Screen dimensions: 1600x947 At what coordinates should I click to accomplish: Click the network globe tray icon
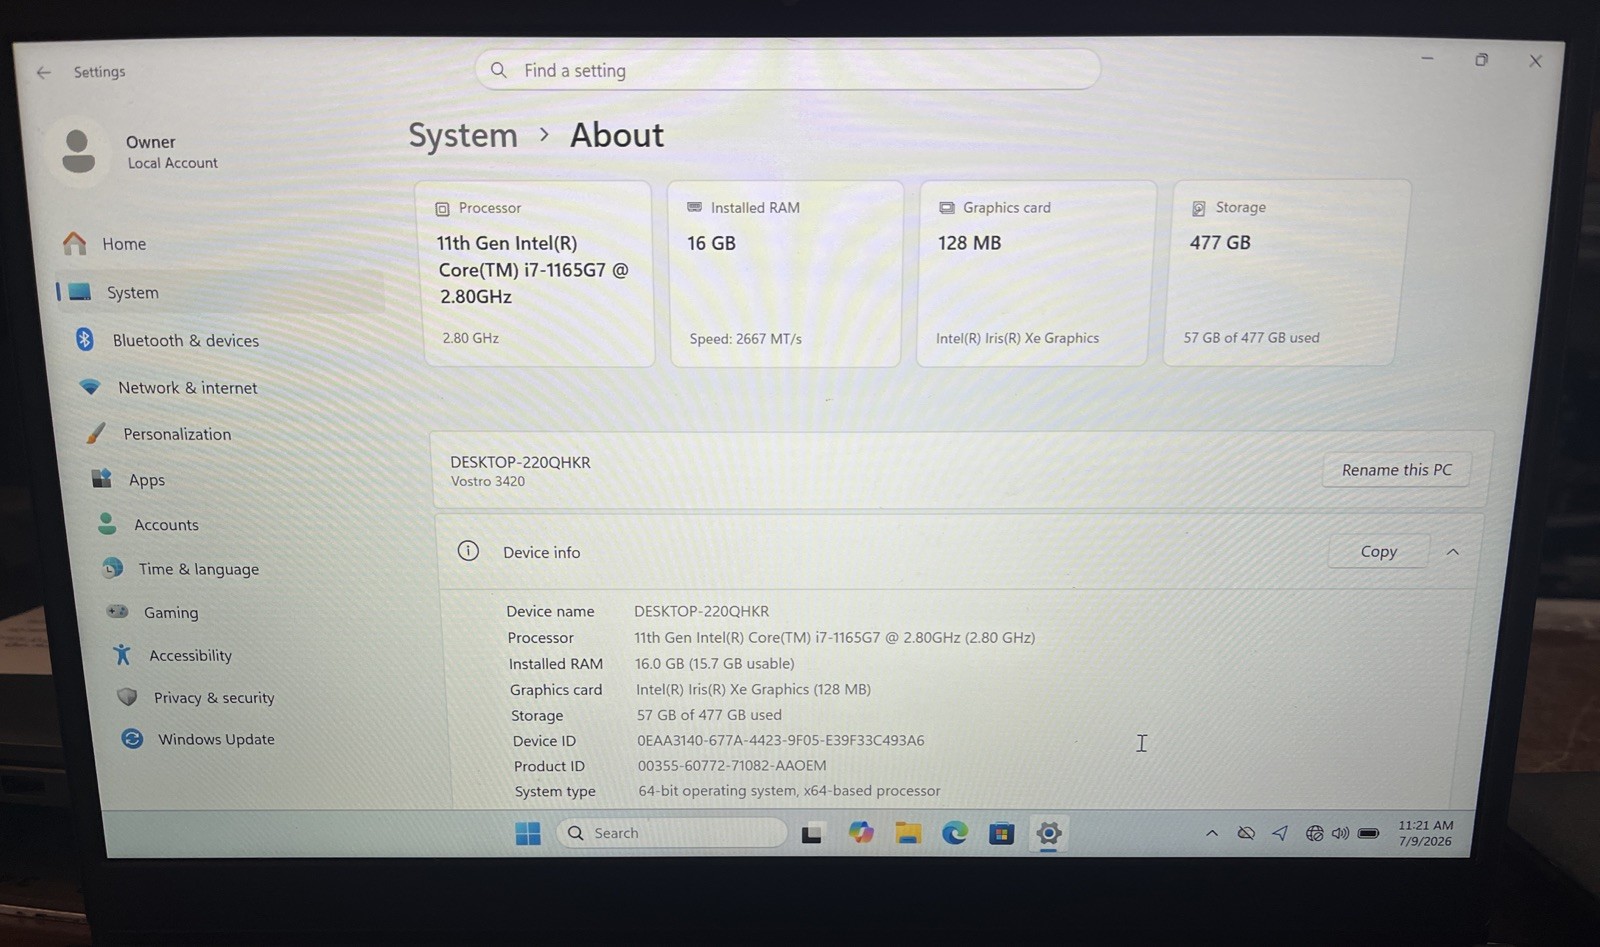[1314, 833]
